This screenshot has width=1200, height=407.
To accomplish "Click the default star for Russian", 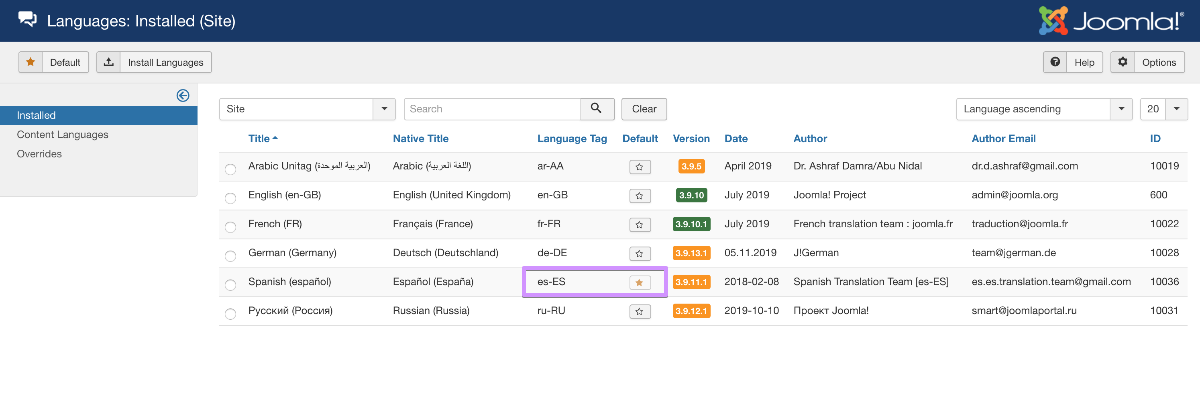I will 640,311.
